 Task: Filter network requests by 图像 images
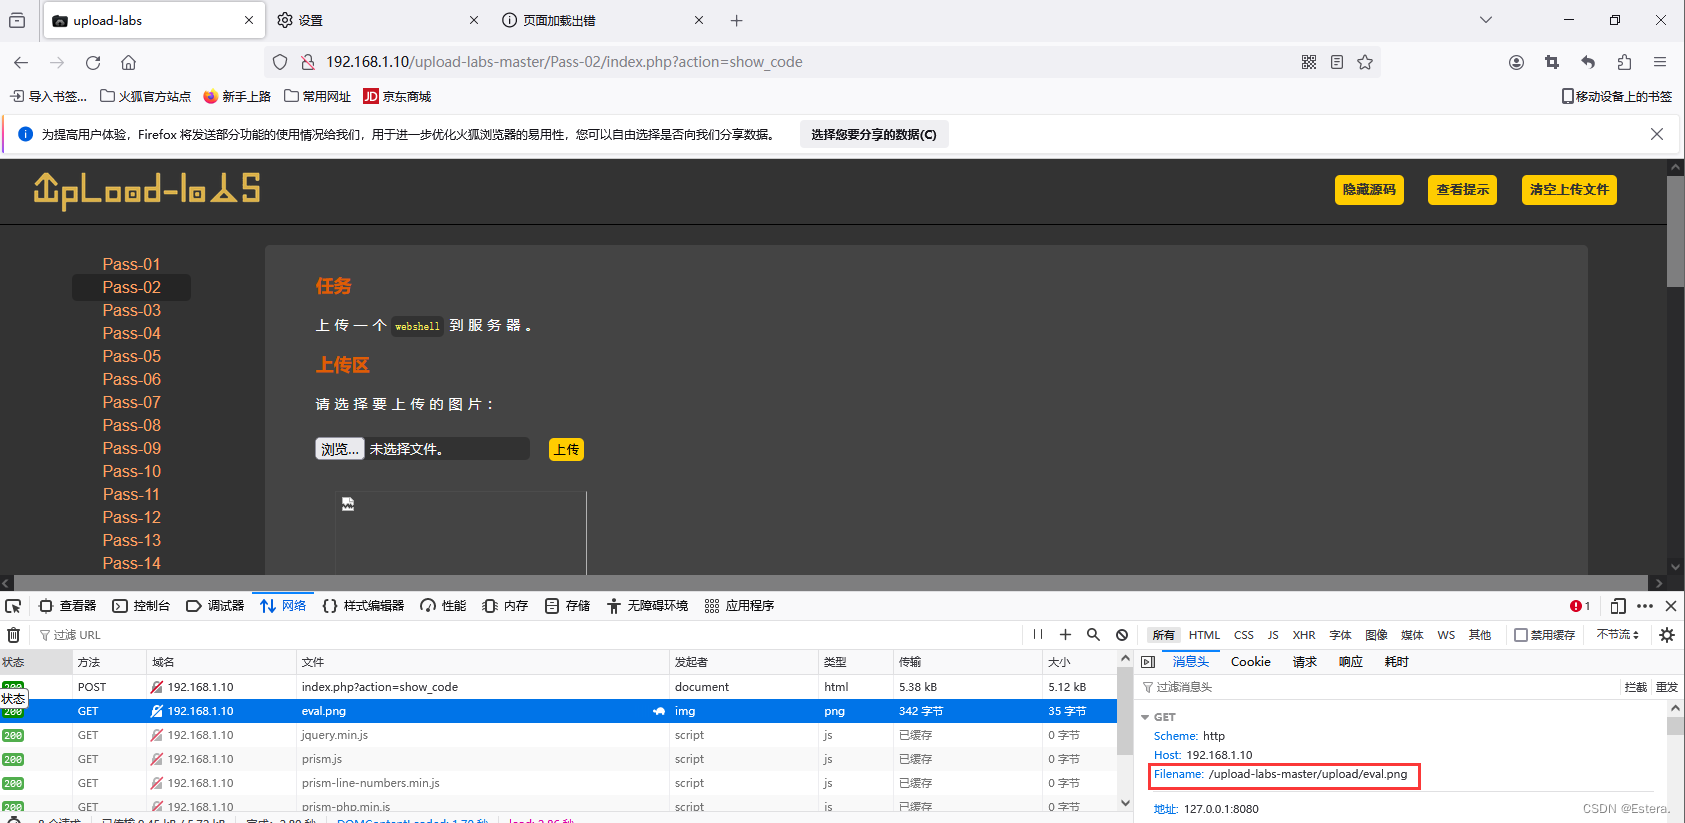pos(1376,635)
